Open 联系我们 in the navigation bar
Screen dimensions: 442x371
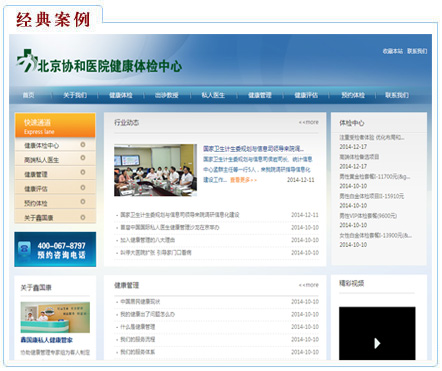pos(397,95)
